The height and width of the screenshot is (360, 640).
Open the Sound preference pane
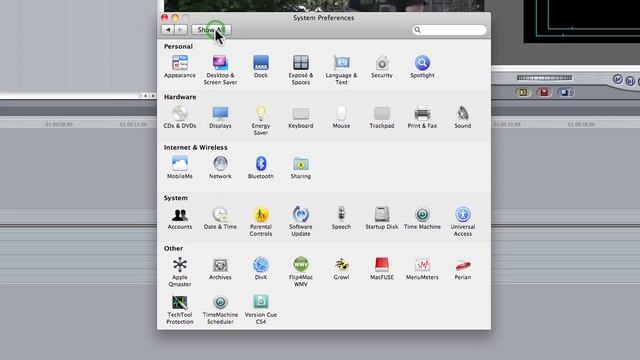(462, 117)
